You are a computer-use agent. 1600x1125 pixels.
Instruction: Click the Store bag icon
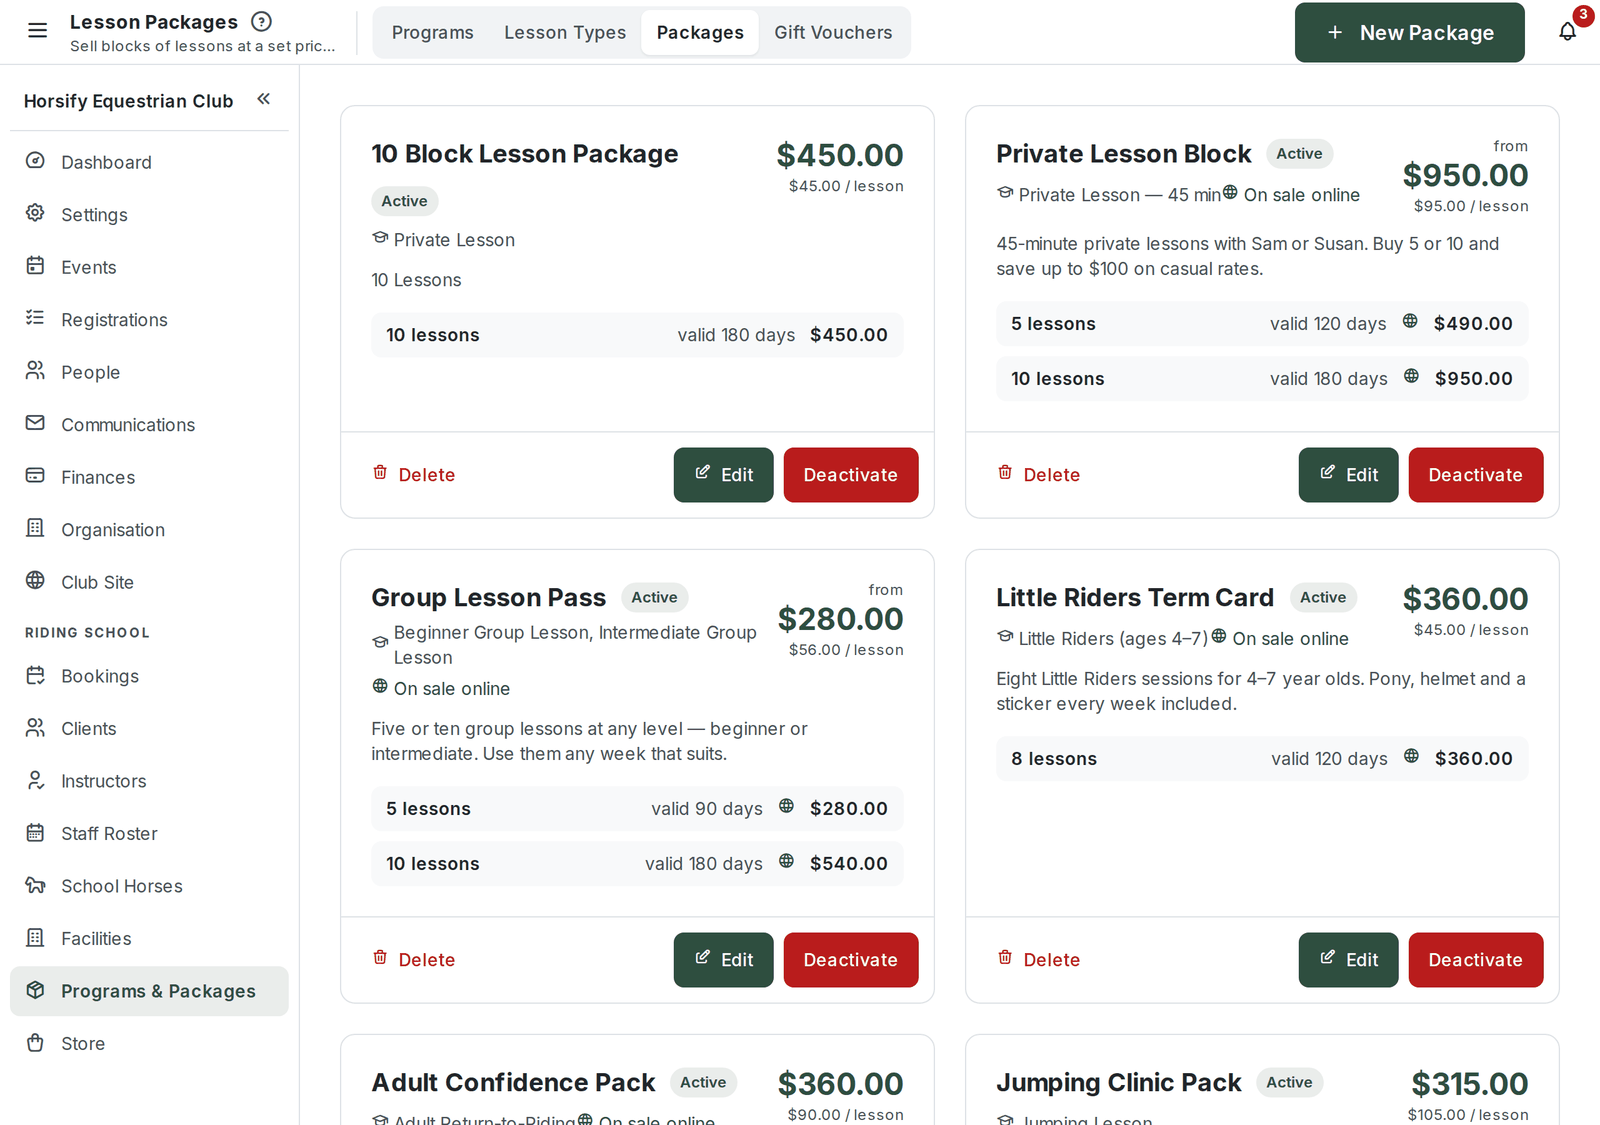click(x=35, y=1042)
